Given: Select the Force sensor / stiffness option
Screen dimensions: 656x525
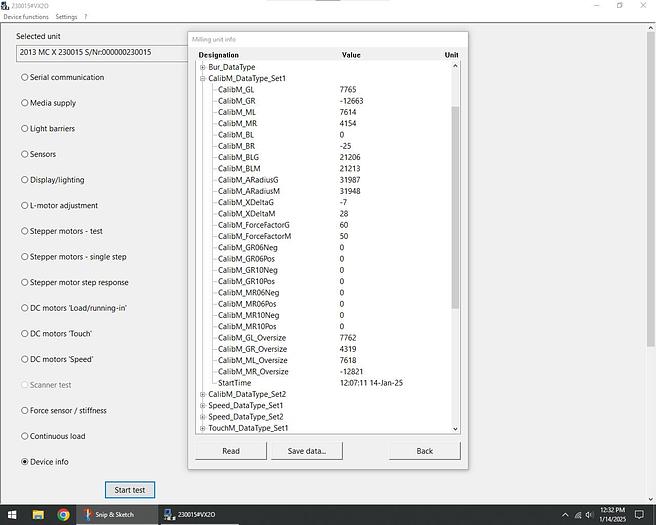Looking at the screenshot, I should pyautogui.click(x=24, y=411).
